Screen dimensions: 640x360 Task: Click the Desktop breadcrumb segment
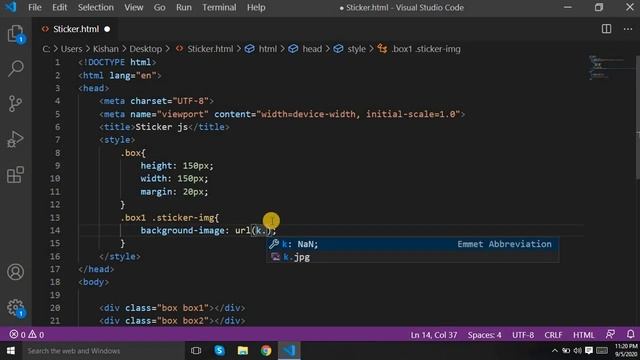146,49
